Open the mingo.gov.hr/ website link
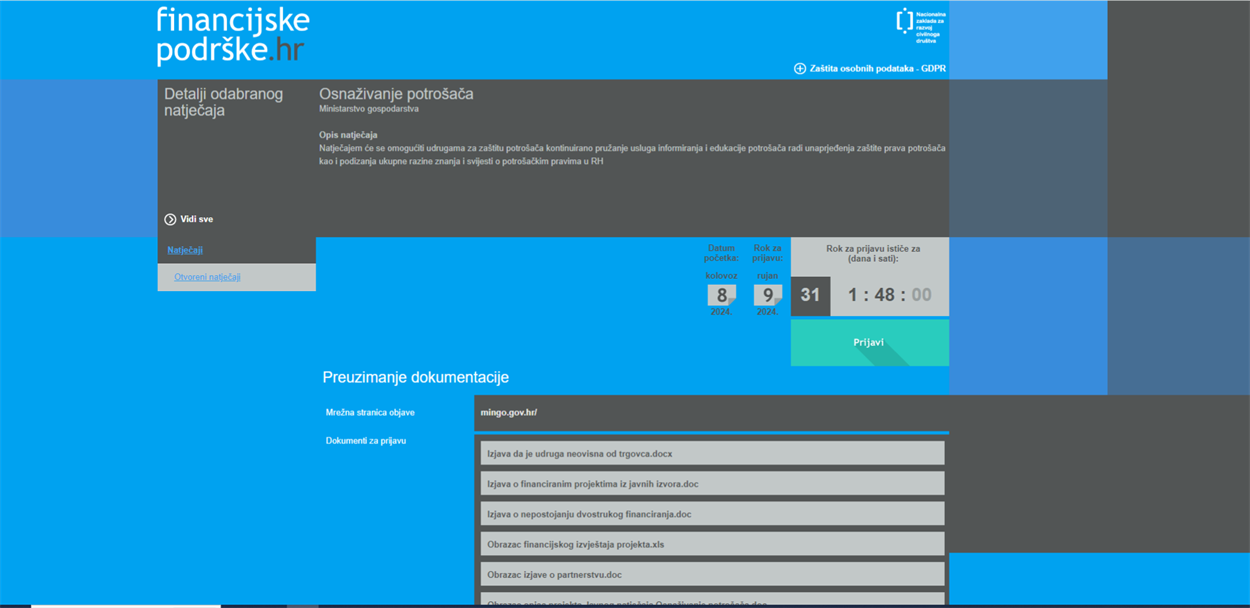 [509, 412]
